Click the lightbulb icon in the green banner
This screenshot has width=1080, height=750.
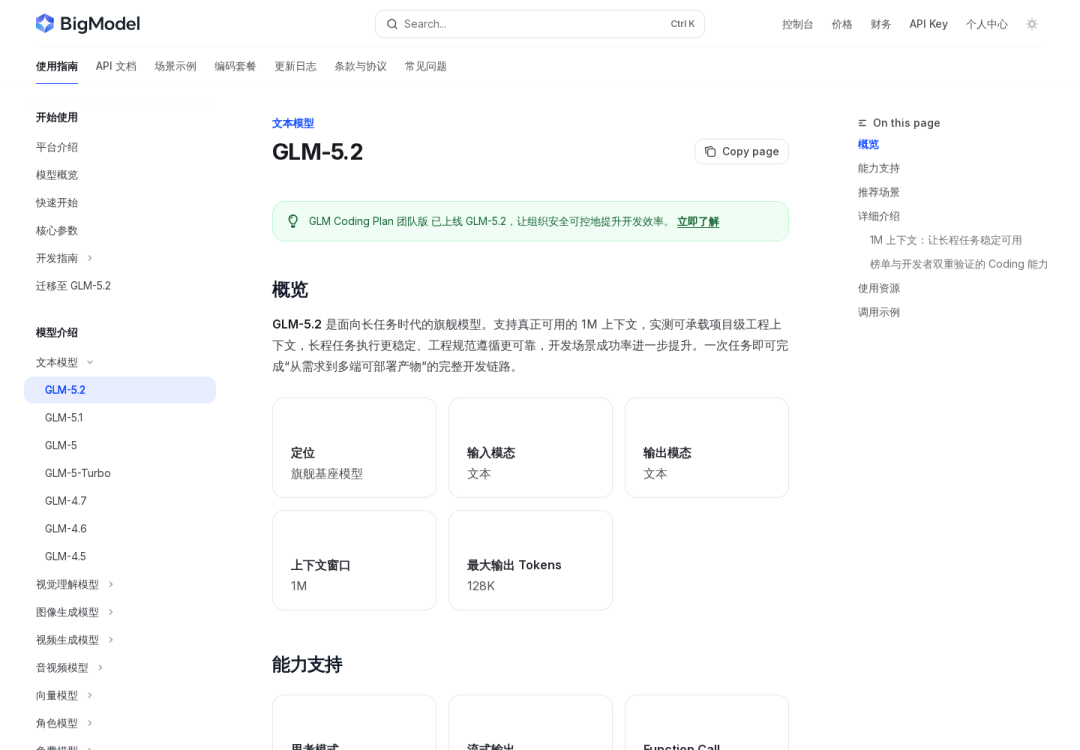click(x=293, y=221)
